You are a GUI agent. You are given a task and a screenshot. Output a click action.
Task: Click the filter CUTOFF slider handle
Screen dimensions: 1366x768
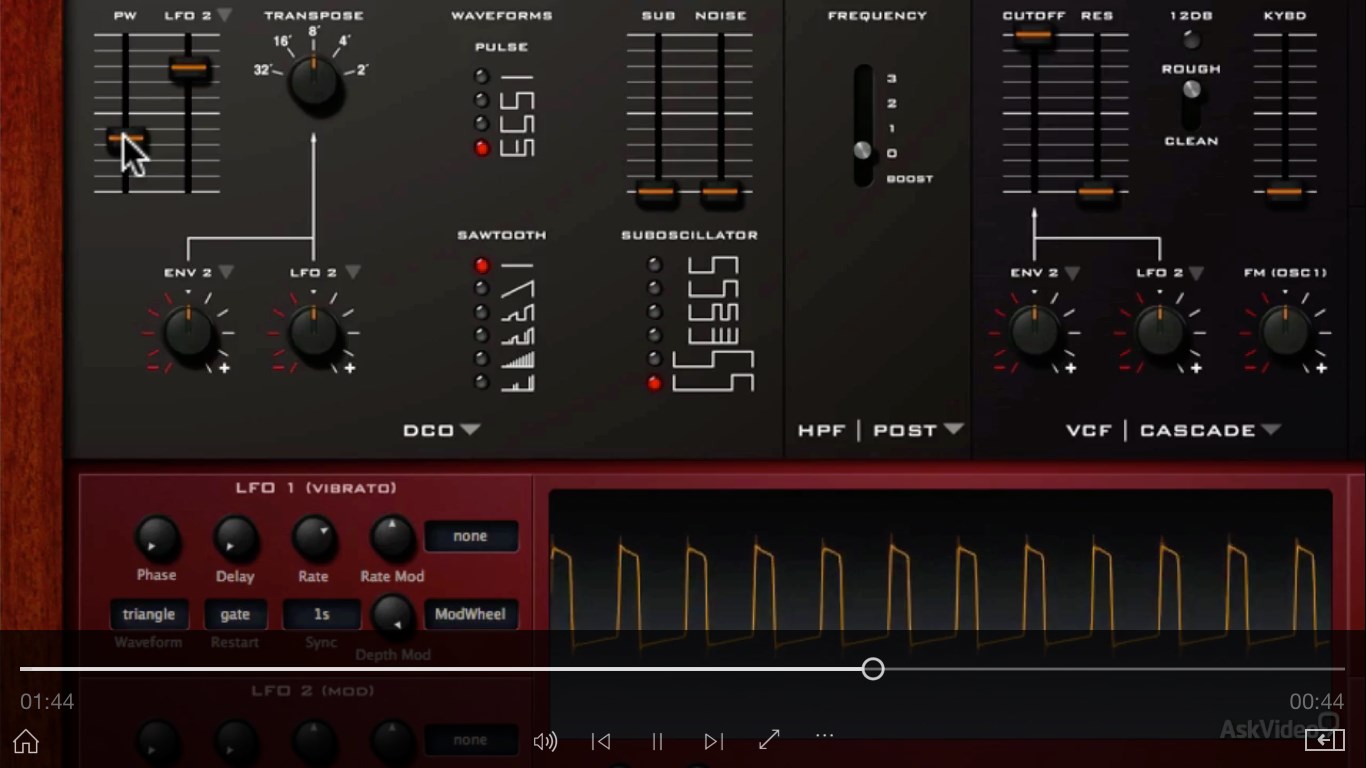point(1034,37)
